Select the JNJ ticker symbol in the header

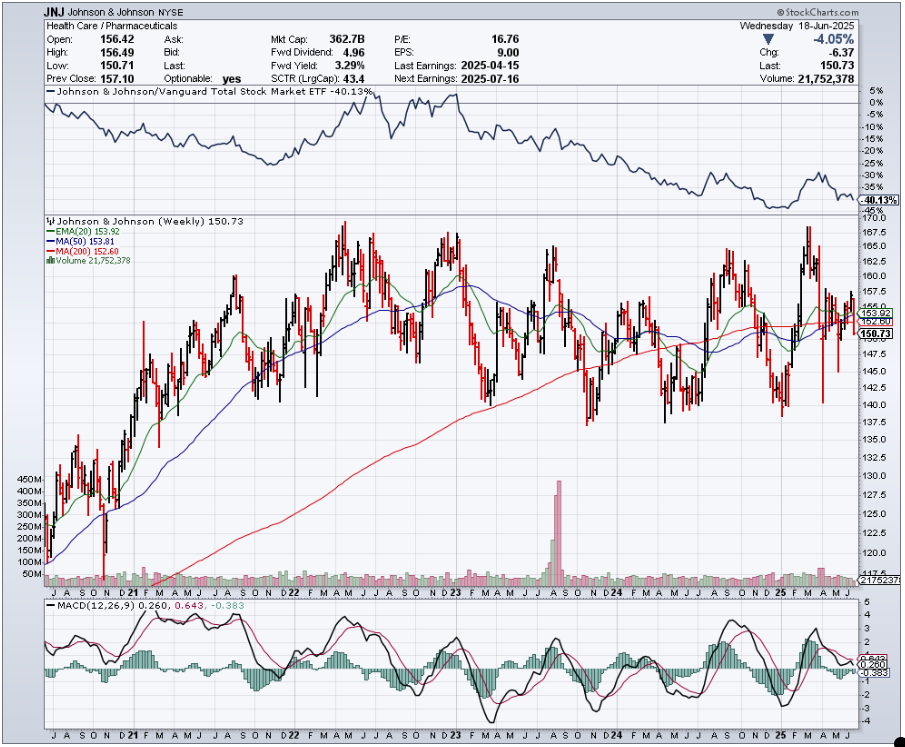point(54,12)
